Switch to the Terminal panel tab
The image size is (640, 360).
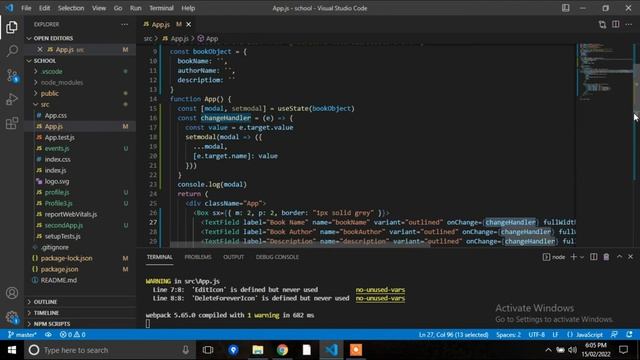[160, 257]
